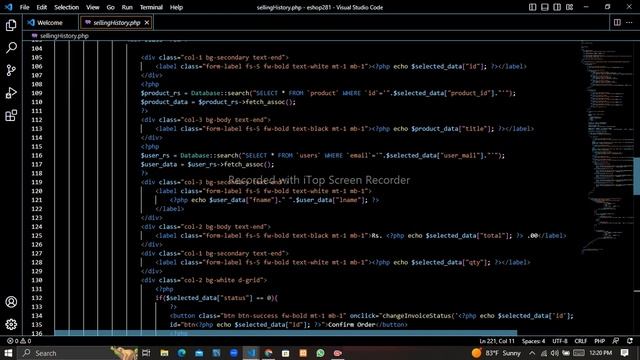Show hidden system tray icons chevron
The width and height of the screenshot is (640, 360).
point(532,353)
